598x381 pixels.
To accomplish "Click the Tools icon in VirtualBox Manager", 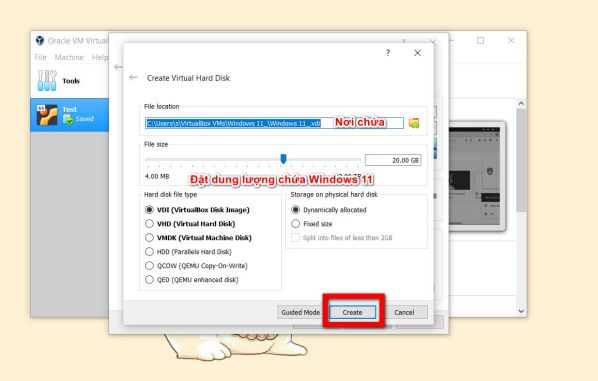I will pyautogui.click(x=47, y=80).
